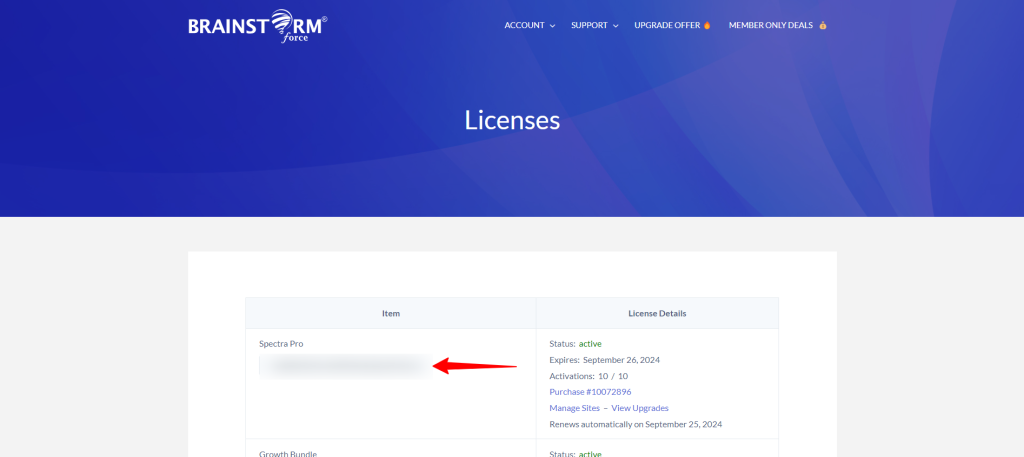This screenshot has width=1024, height=457.
Task: Click the active status text for Spectra Pro
Action: point(590,343)
